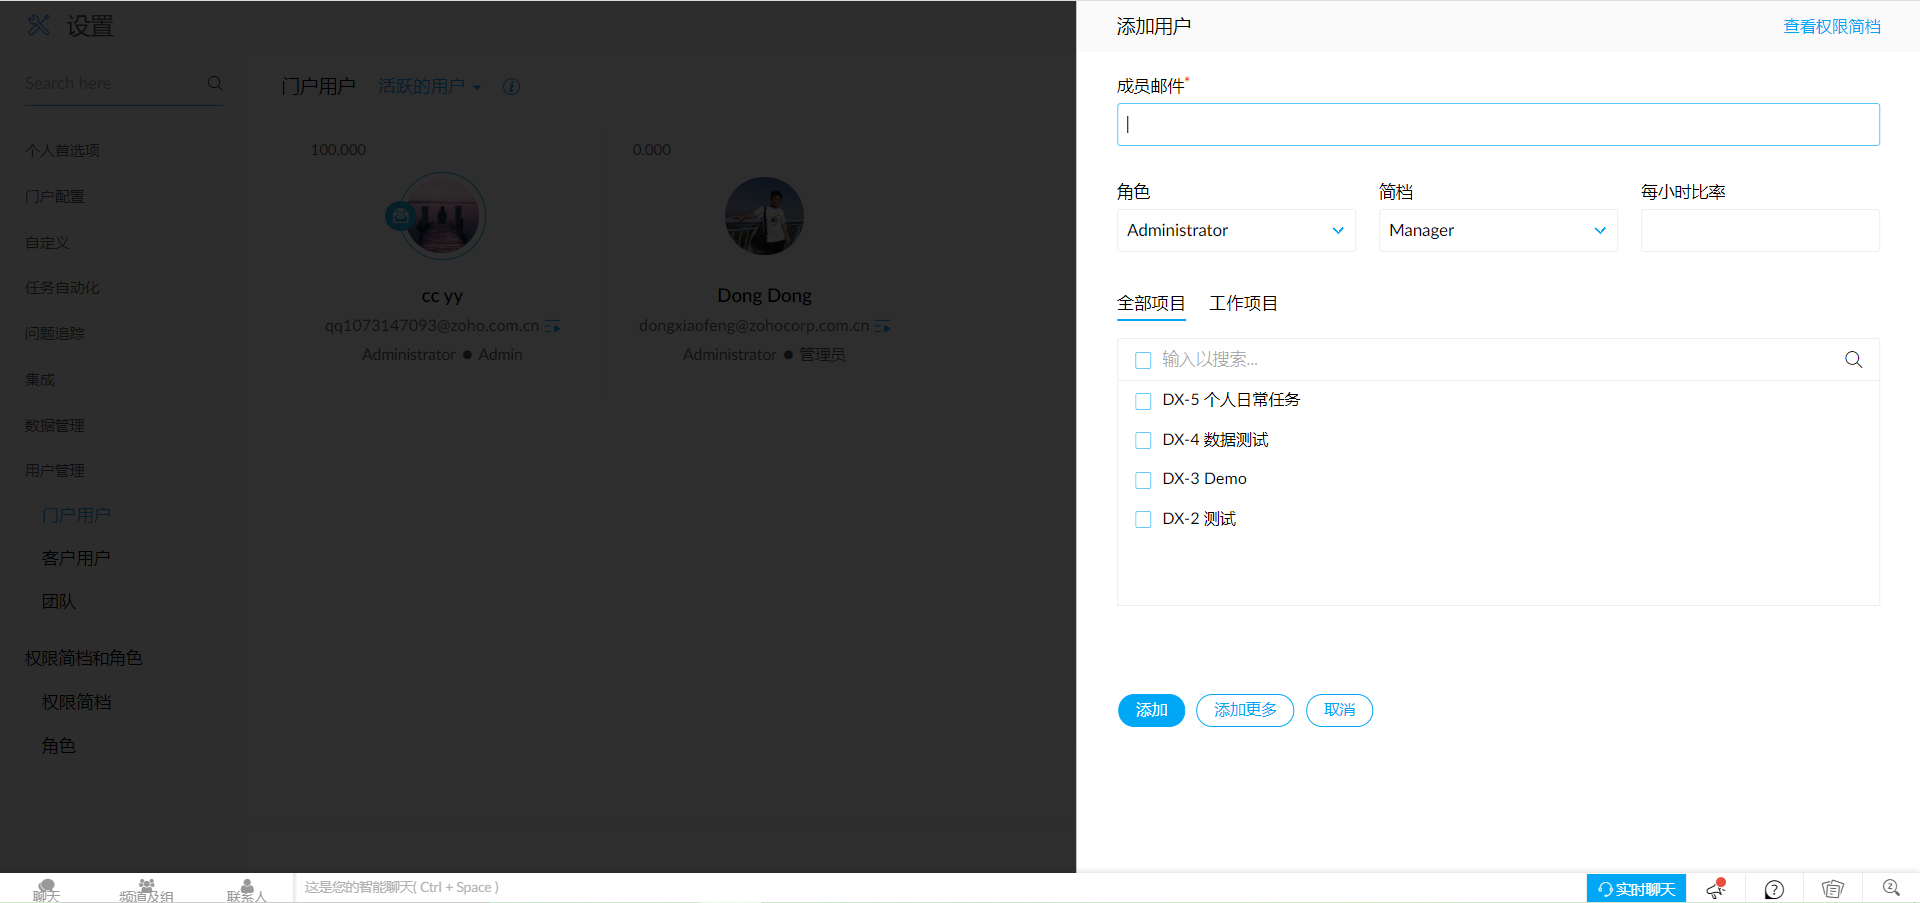Toggle the select-all checkbox in project search

pos(1143,360)
